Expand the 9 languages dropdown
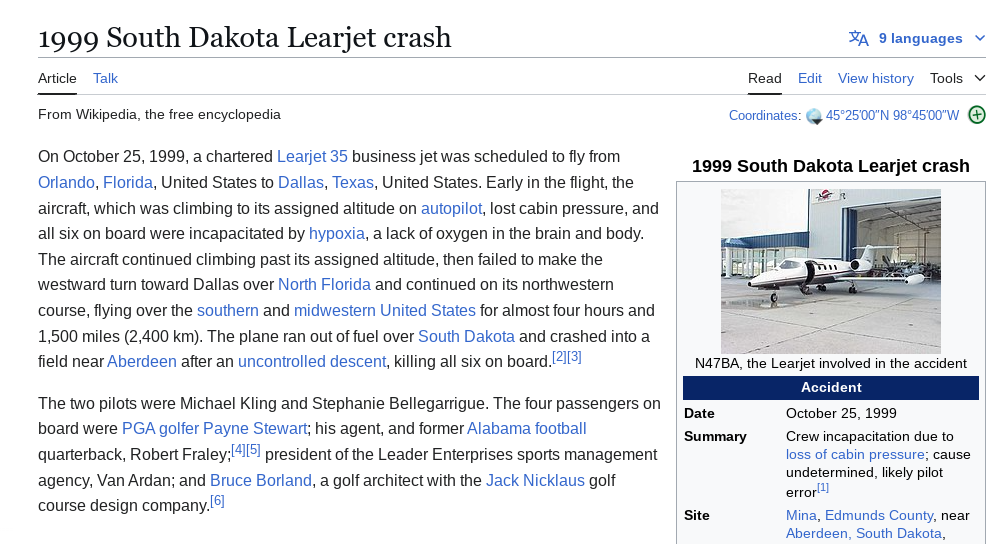The image size is (991, 544). pyautogui.click(x=916, y=39)
